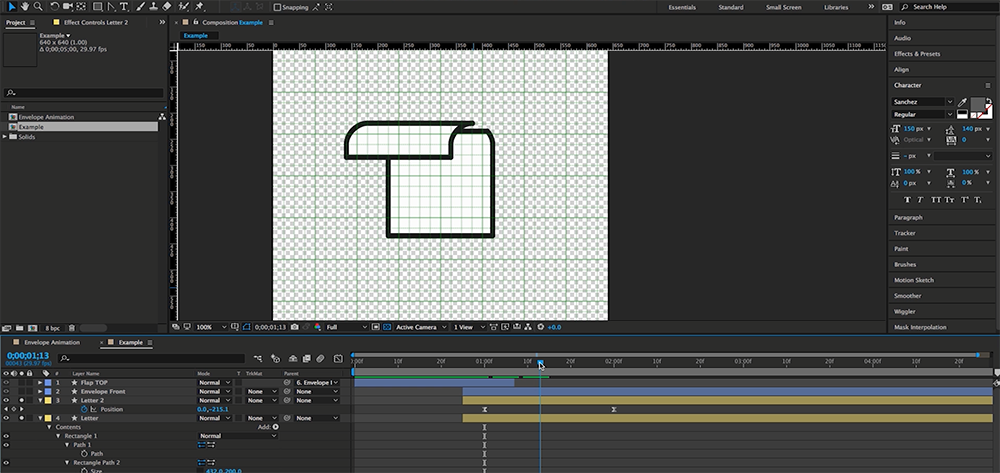The image size is (1000, 473).
Task: Hide the Flap TOP layer
Action: point(6,382)
